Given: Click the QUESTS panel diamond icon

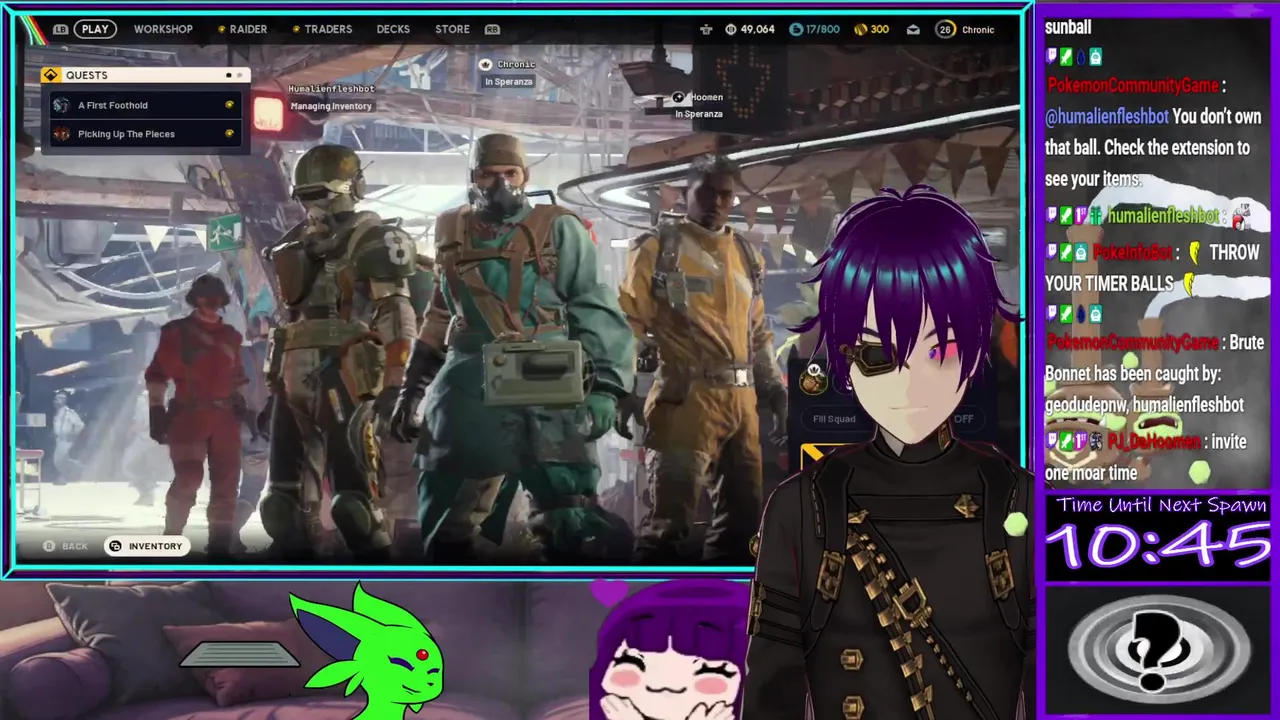Looking at the screenshot, I should click(51, 75).
